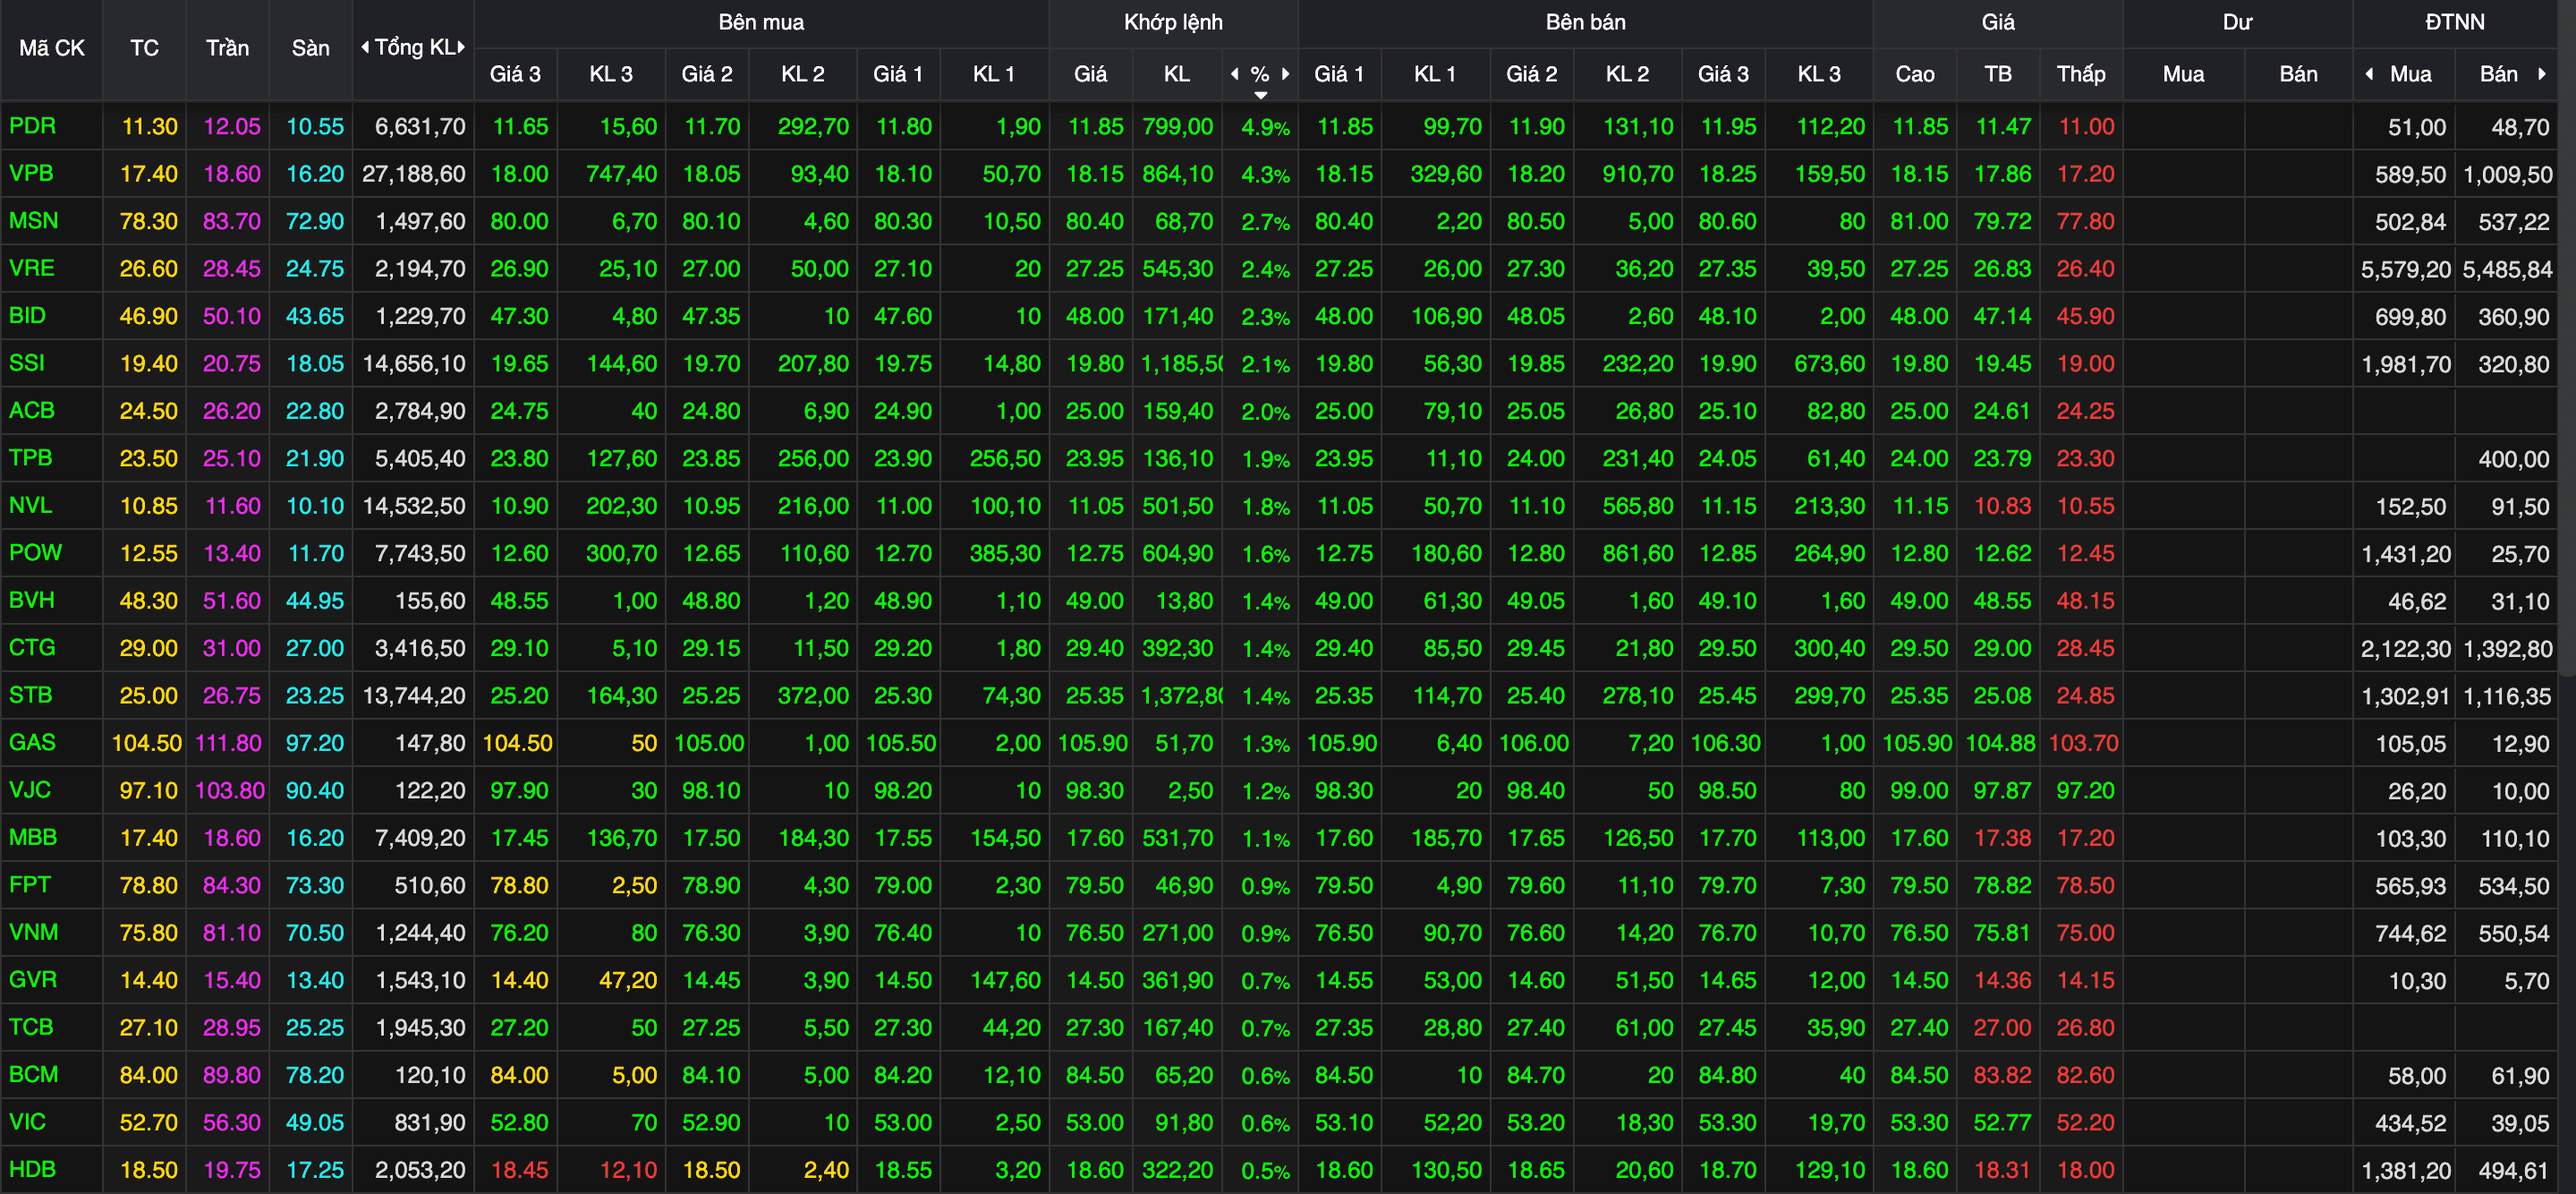
Task: Sort by the TC column header
Action: 144,48
